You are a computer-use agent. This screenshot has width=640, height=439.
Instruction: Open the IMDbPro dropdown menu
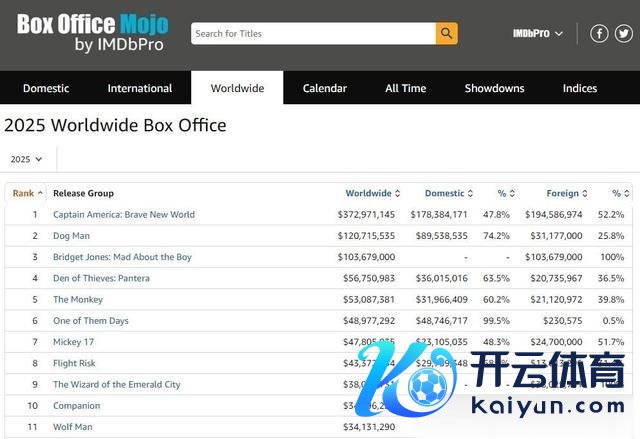click(x=538, y=33)
